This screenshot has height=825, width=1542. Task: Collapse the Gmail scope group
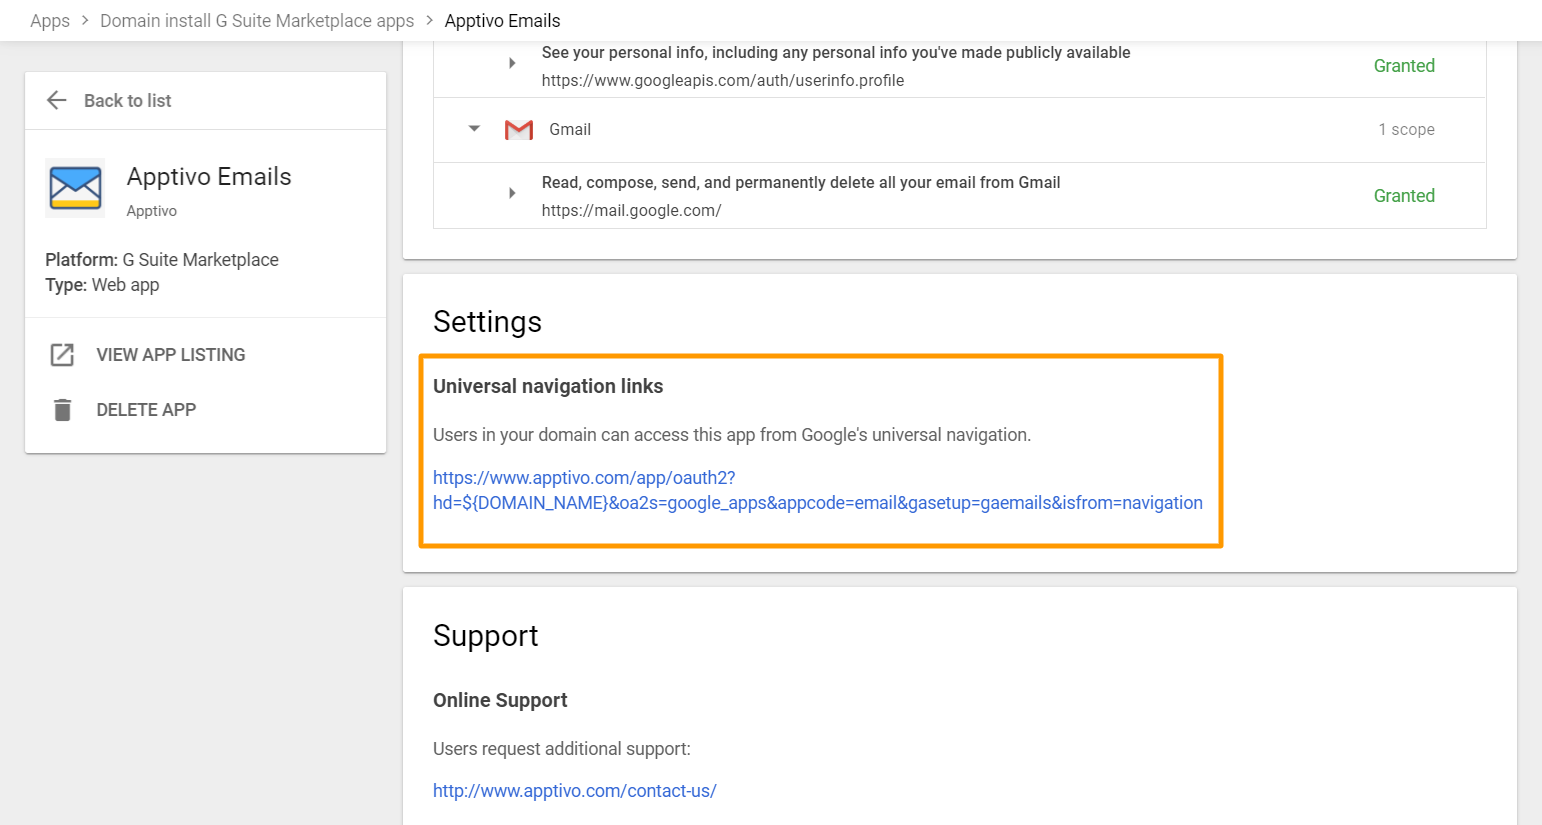coord(475,129)
